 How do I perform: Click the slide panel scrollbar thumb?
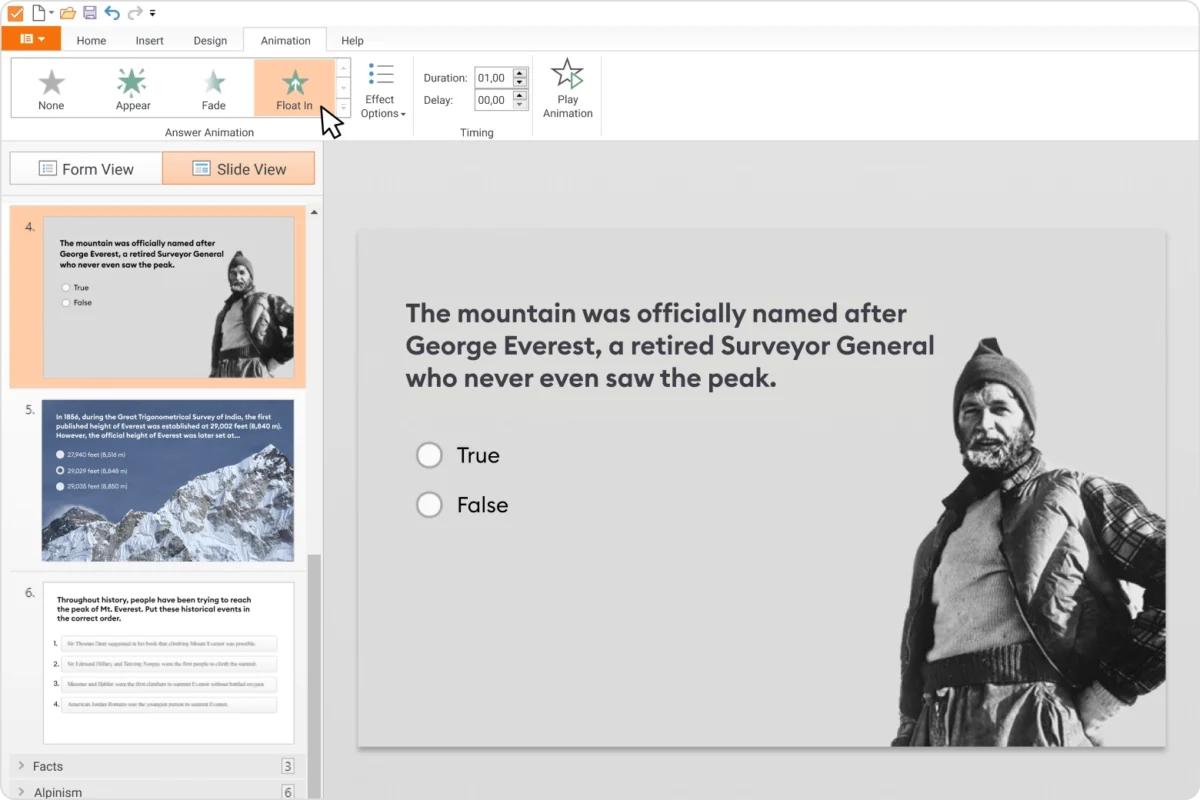pos(314,675)
